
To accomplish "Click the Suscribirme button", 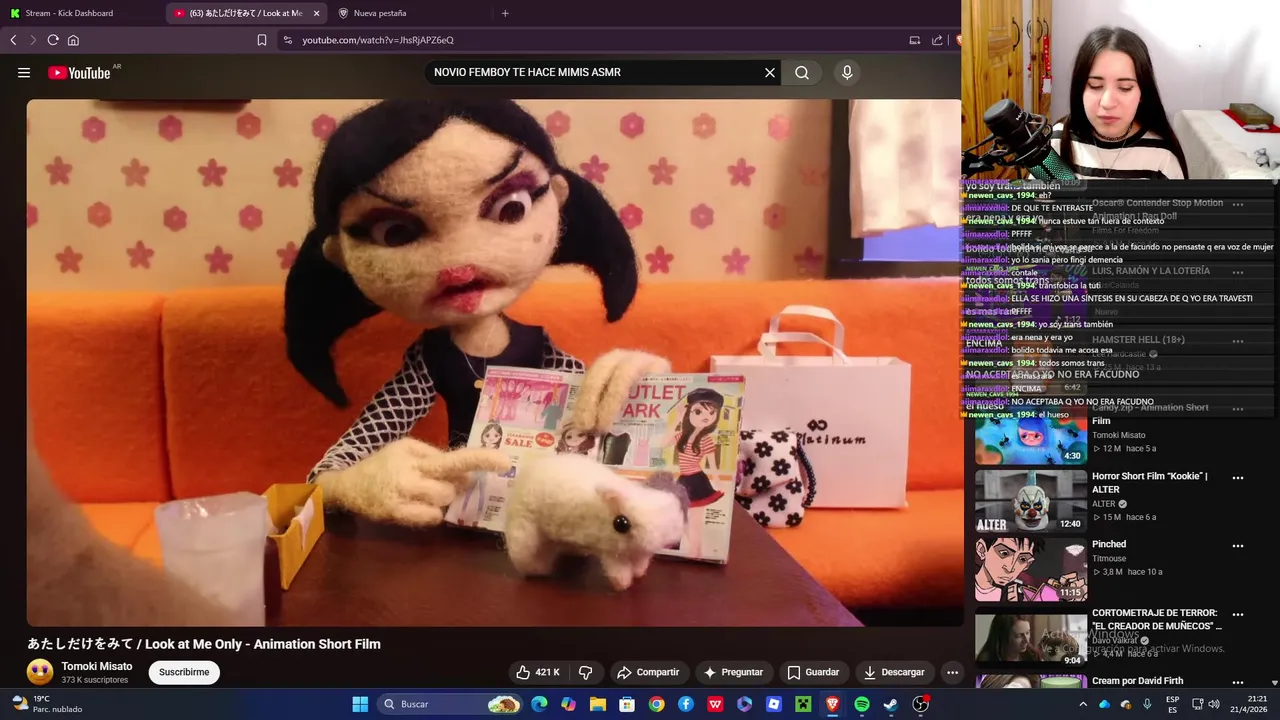I will pyautogui.click(x=184, y=672).
